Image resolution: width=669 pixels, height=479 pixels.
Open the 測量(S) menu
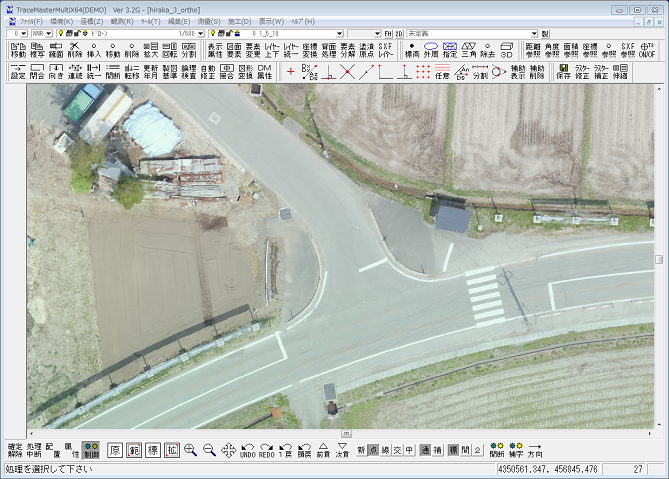click(x=209, y=21)
